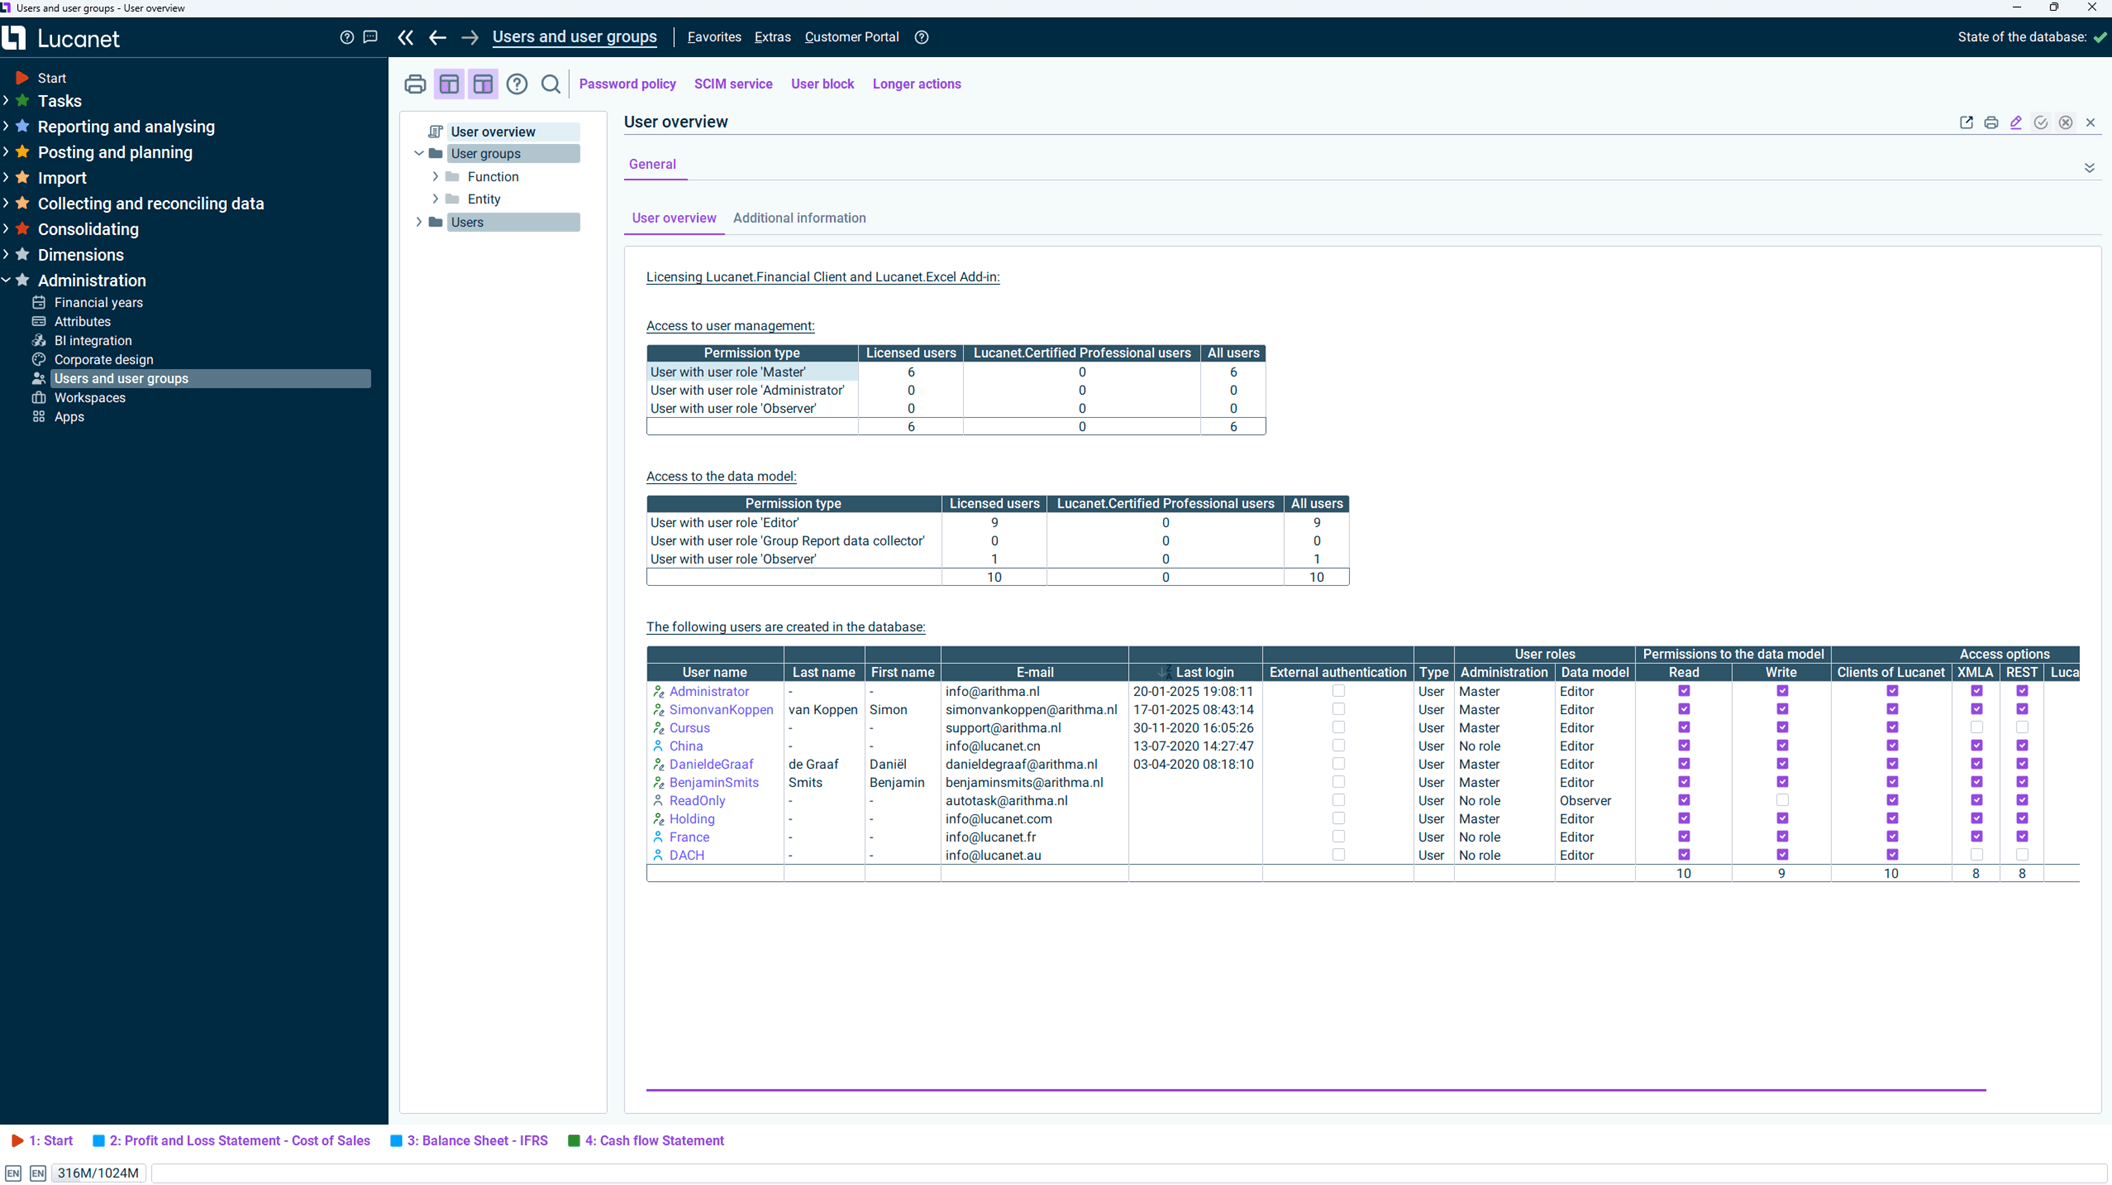Open the Customer Portal menu
The height and width of the screenshot is (1185, 2112).
(852, 37)
